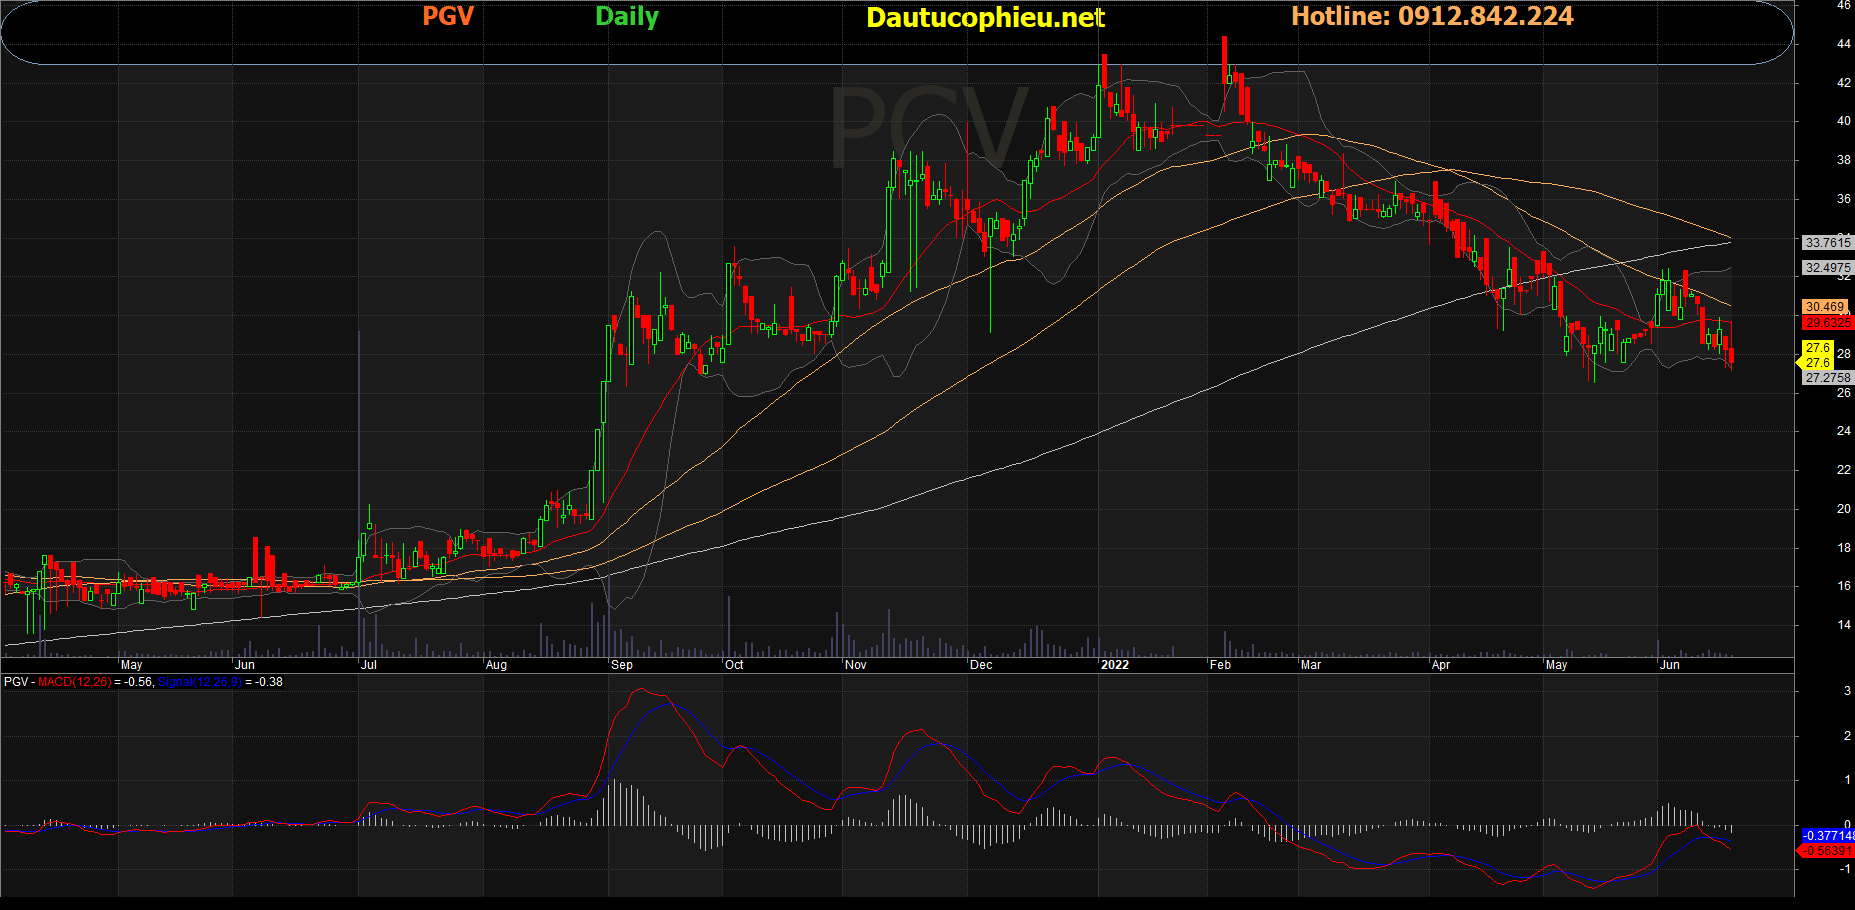The width and height of the screenshot is (1855, 910).
Task: Click the Daily timeframe label
Action: [626, 16]
